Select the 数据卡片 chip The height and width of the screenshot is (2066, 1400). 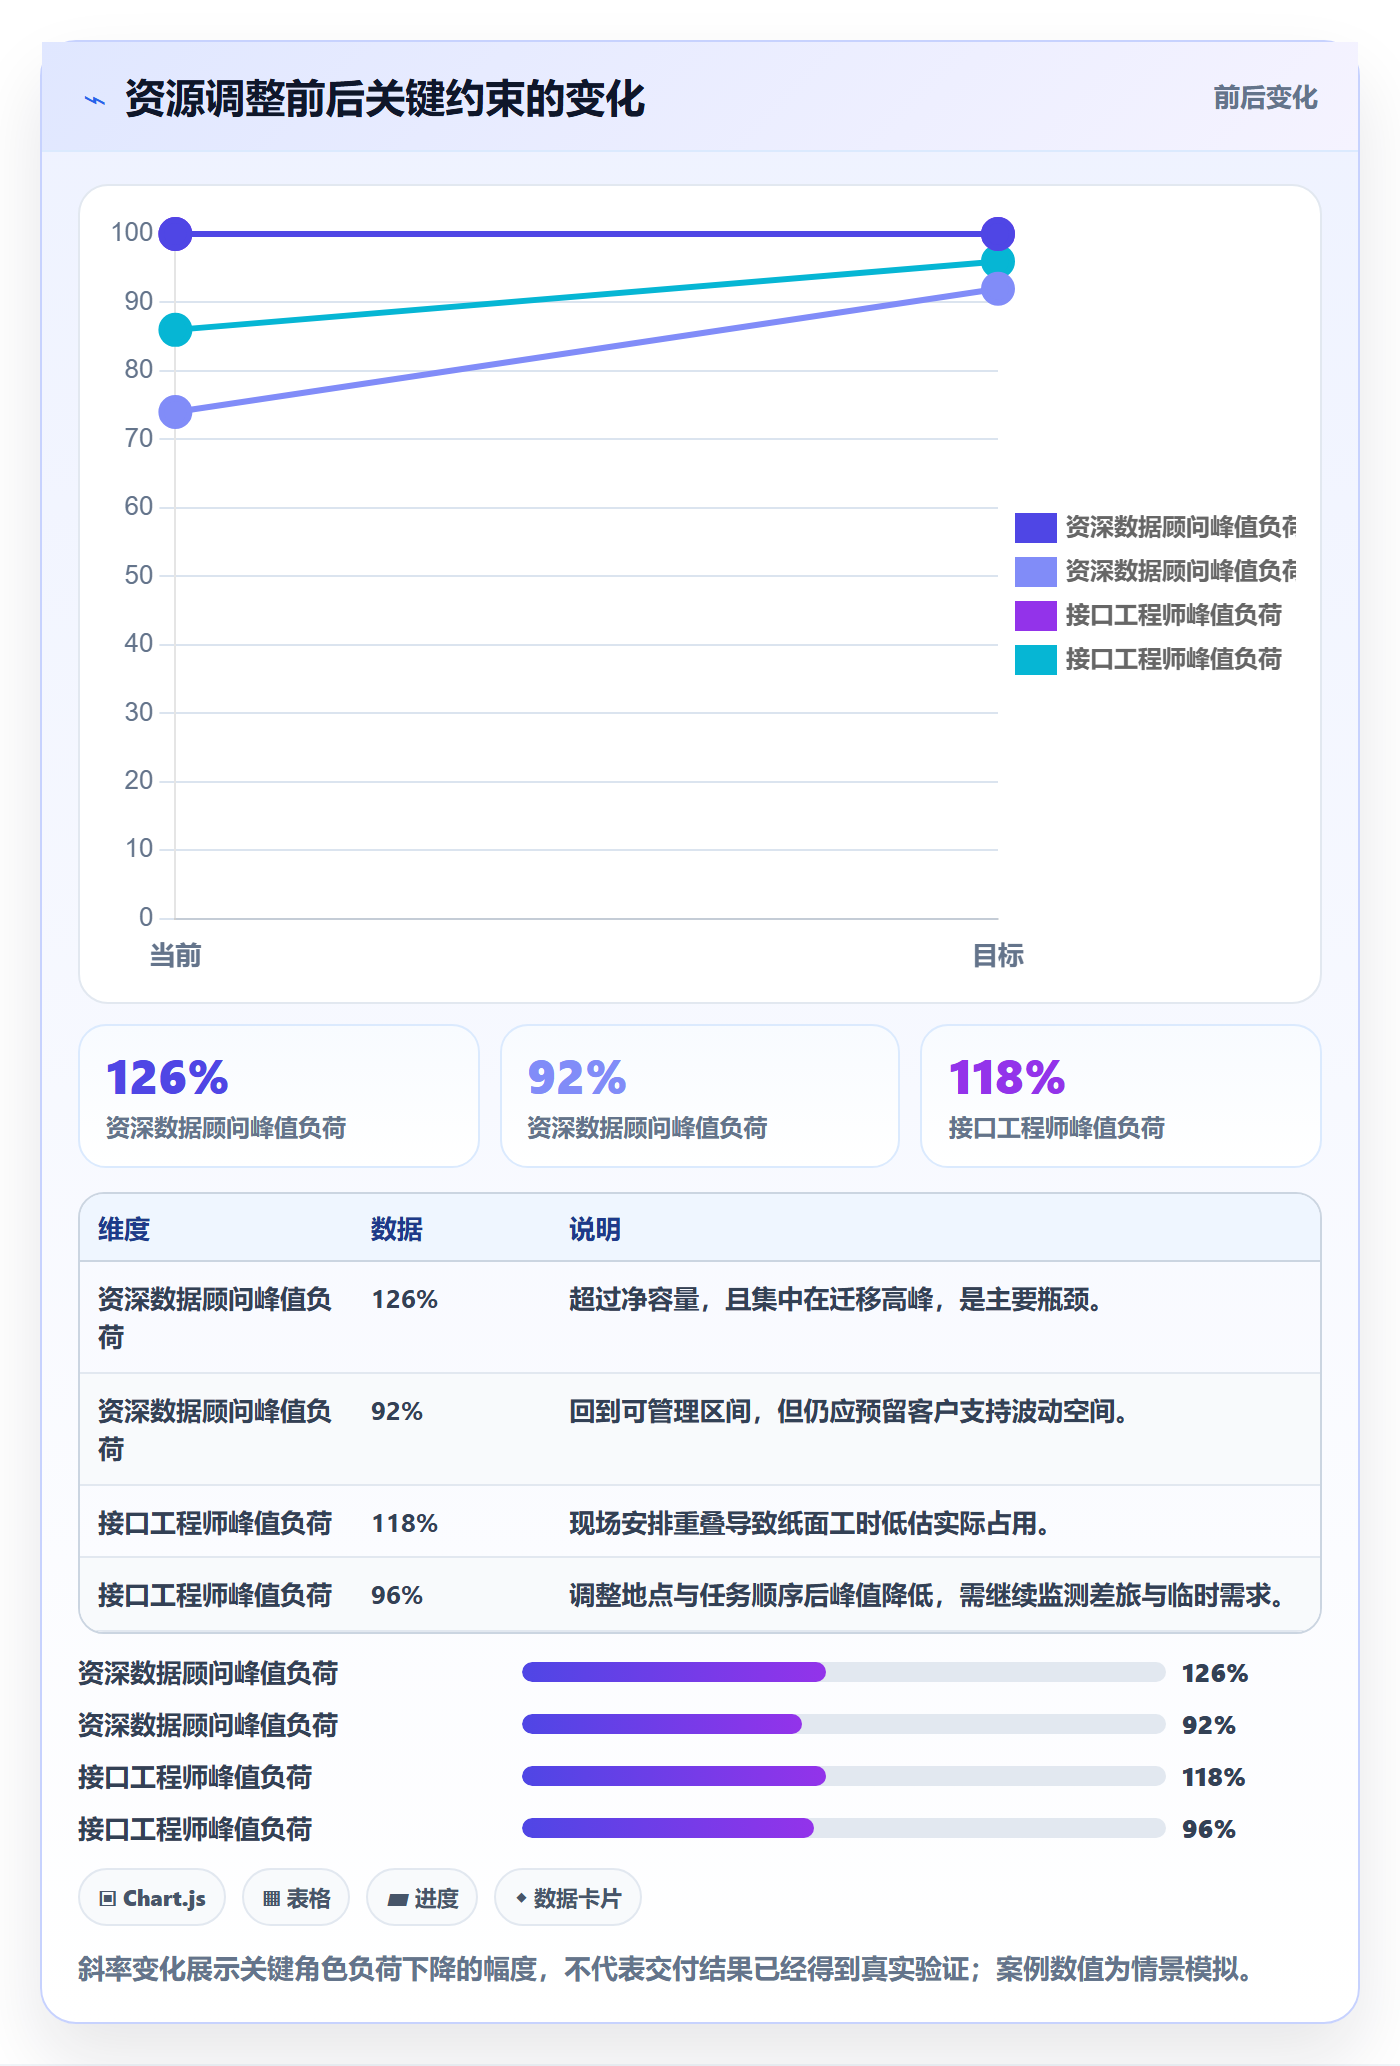point(568,1897)
